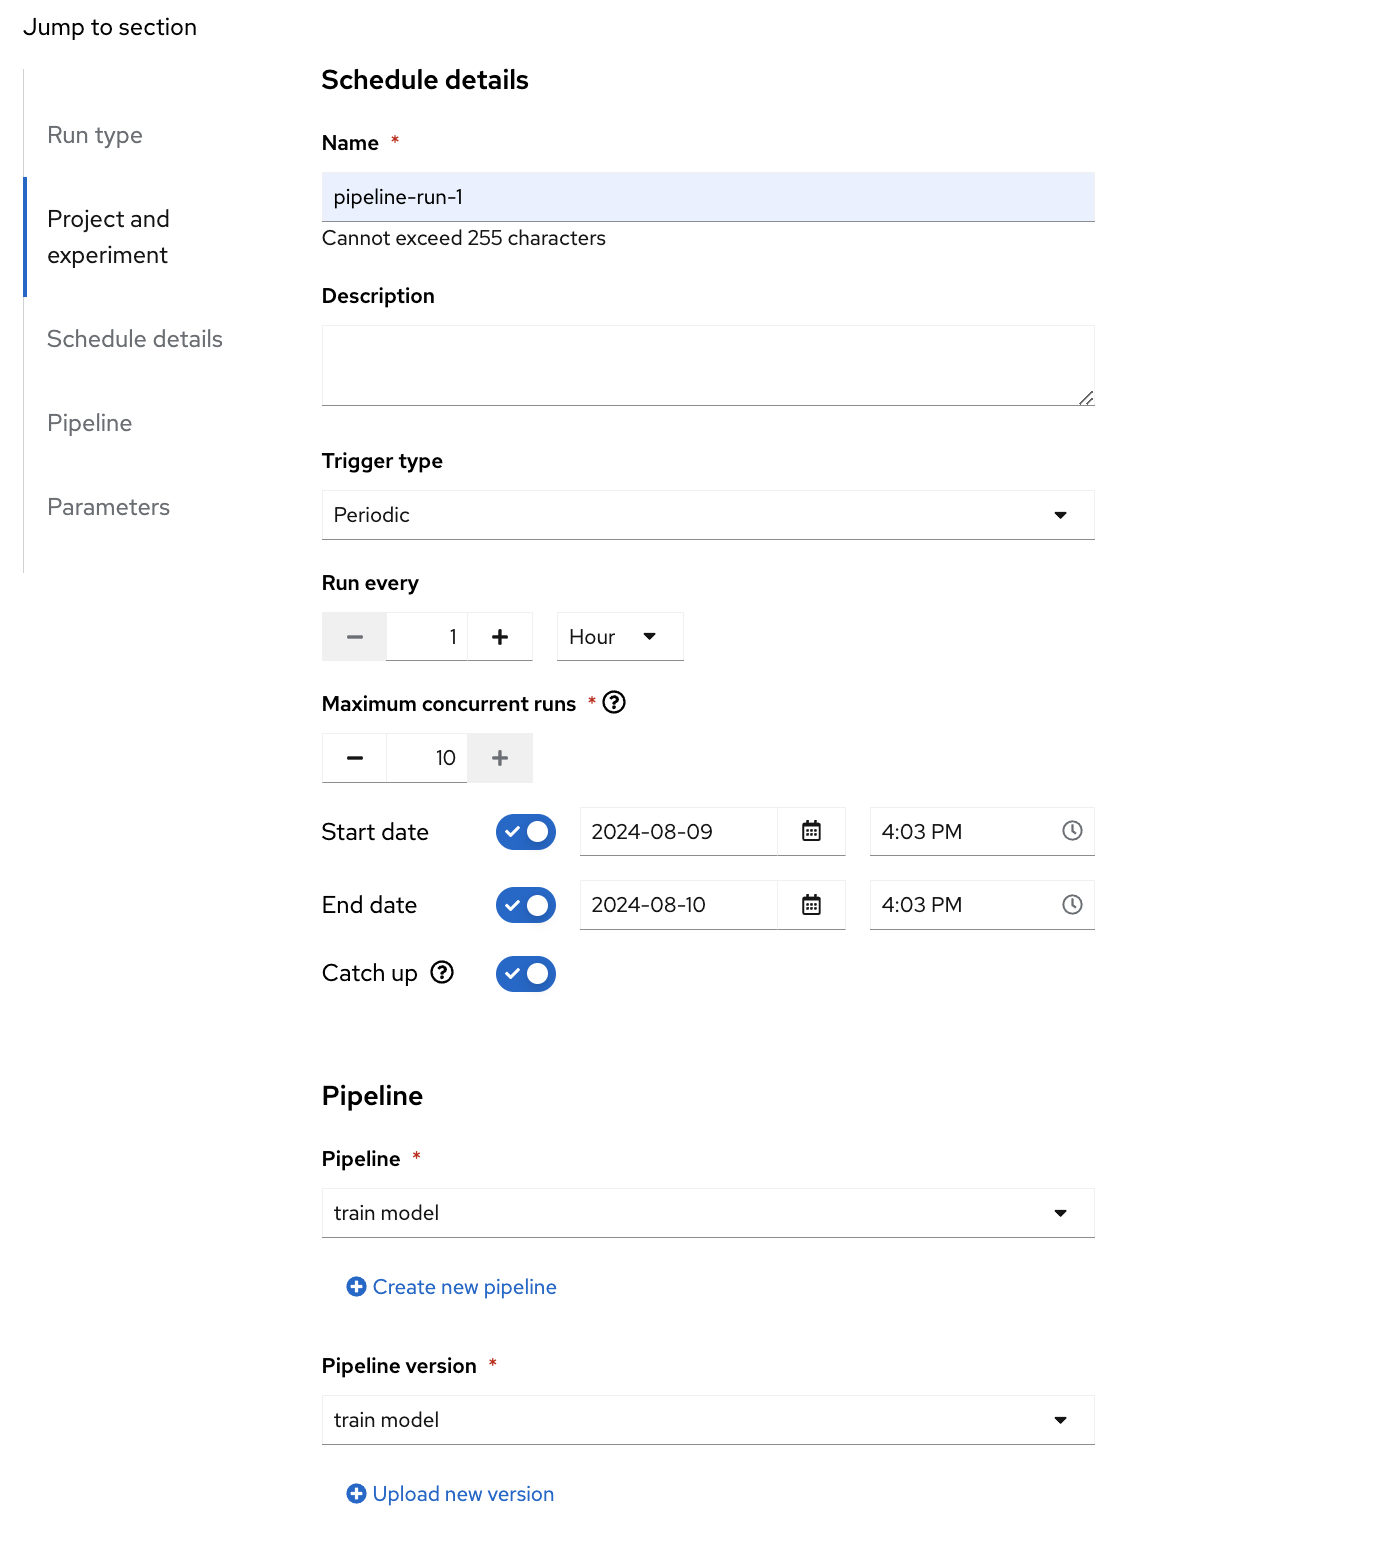Click the Create new pipeline link
The image size is (1390, 1566).
point(452,1287)
